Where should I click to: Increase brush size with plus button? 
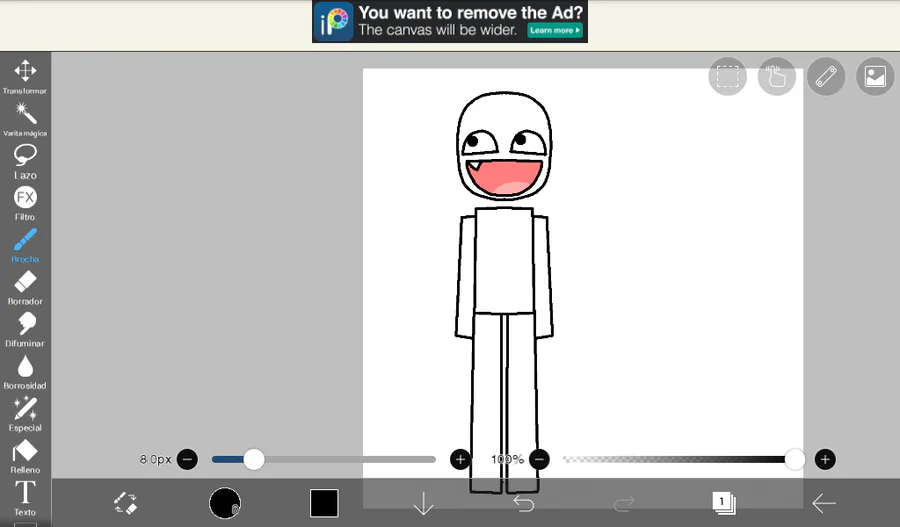click(x=460, y=459)
